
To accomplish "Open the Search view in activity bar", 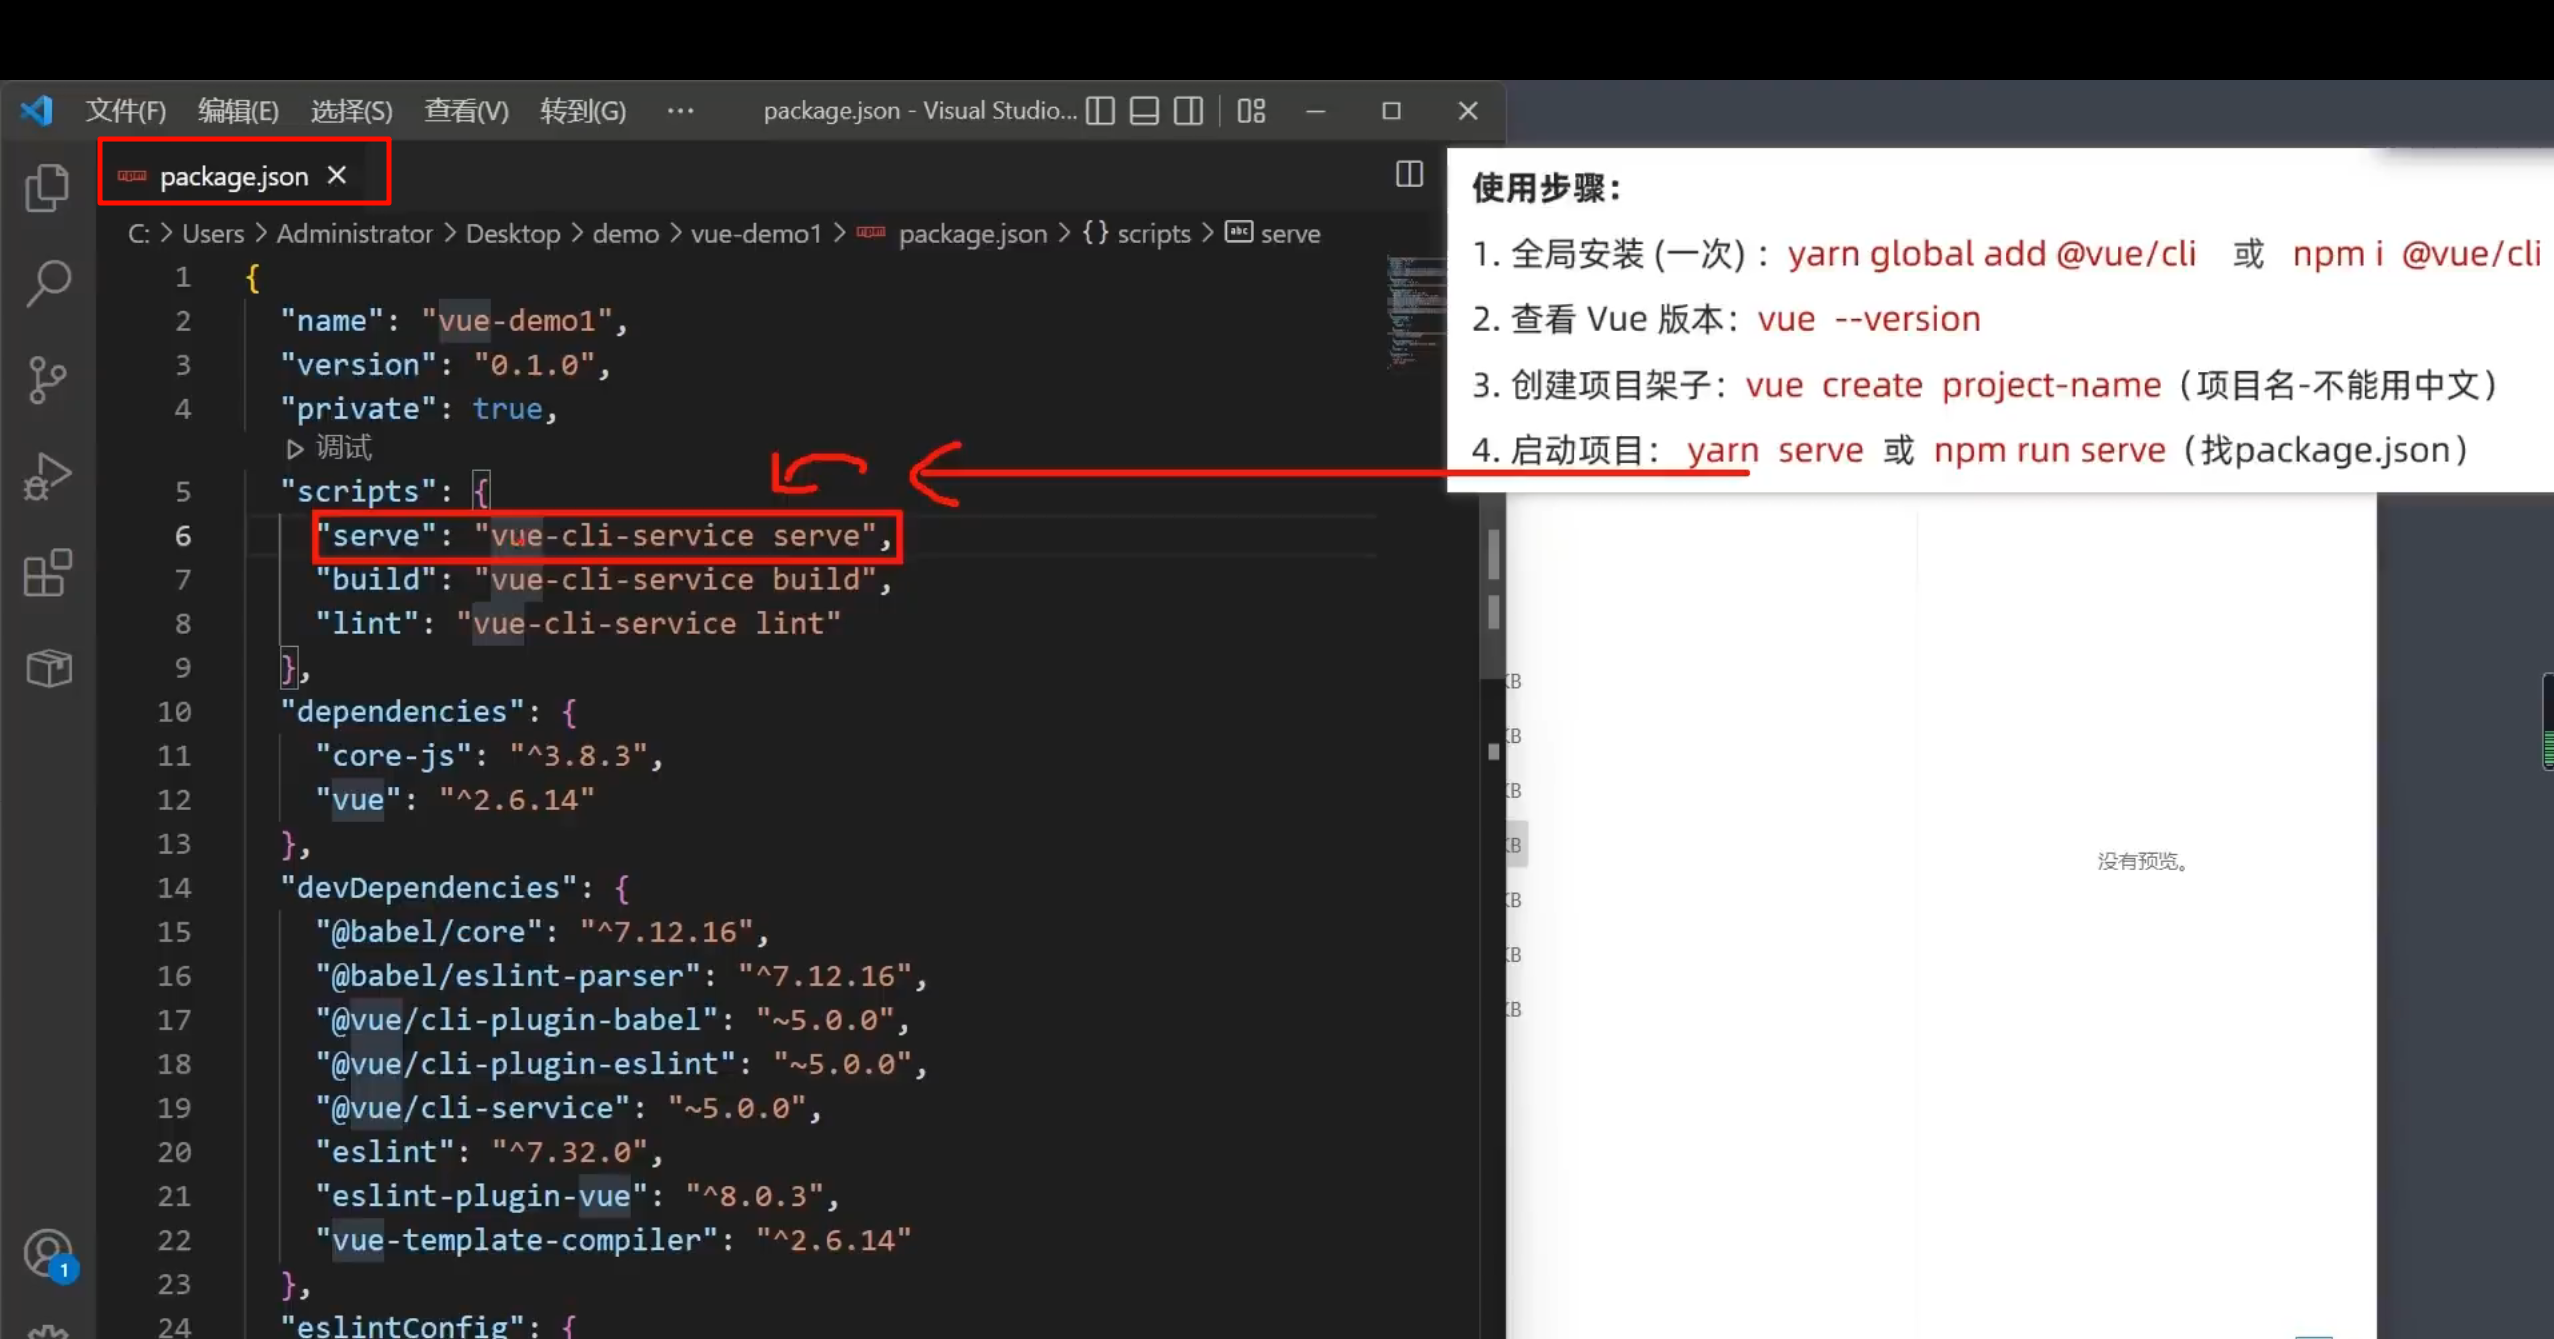I will click(x=47, y=284).
